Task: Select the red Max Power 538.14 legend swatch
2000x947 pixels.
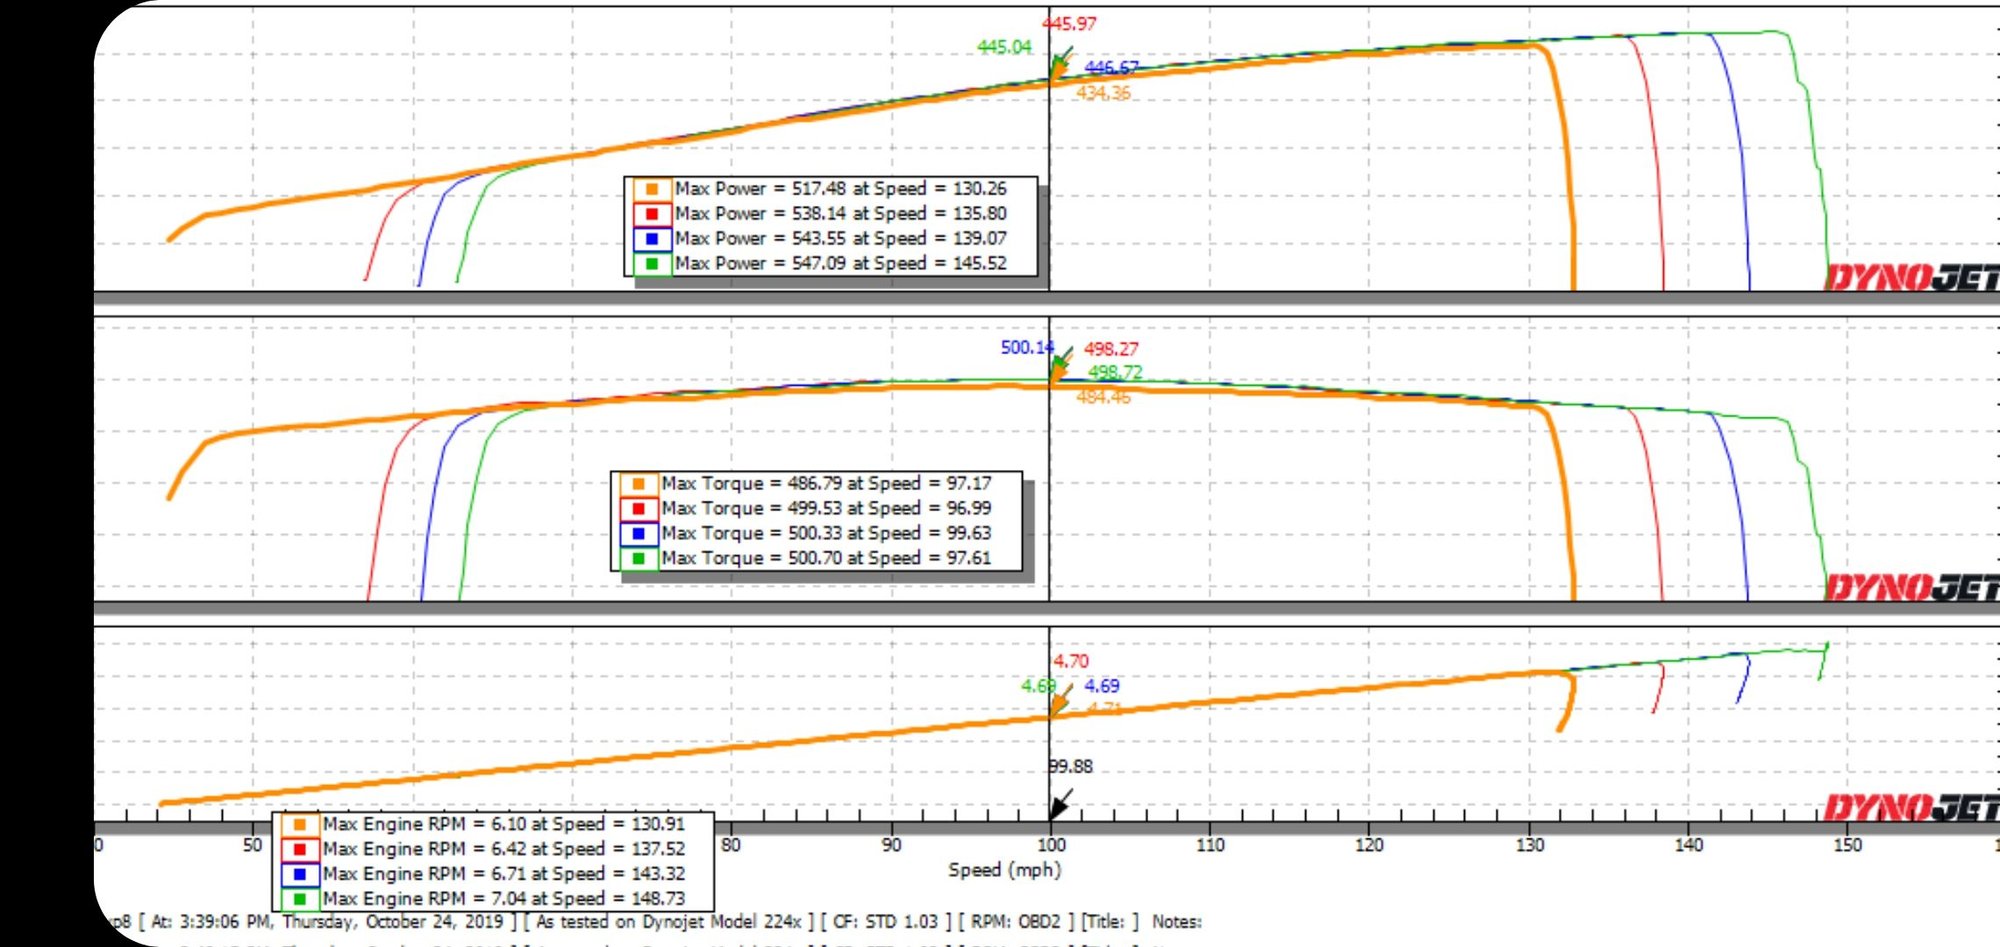Action: (x=651, y=214)
